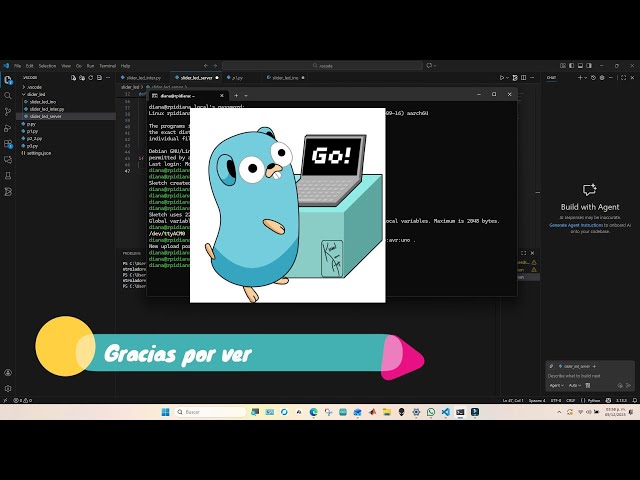Open Explorer more actions ellipsis
This screenshot has height=480, width=640.
(x=108, y=78)
